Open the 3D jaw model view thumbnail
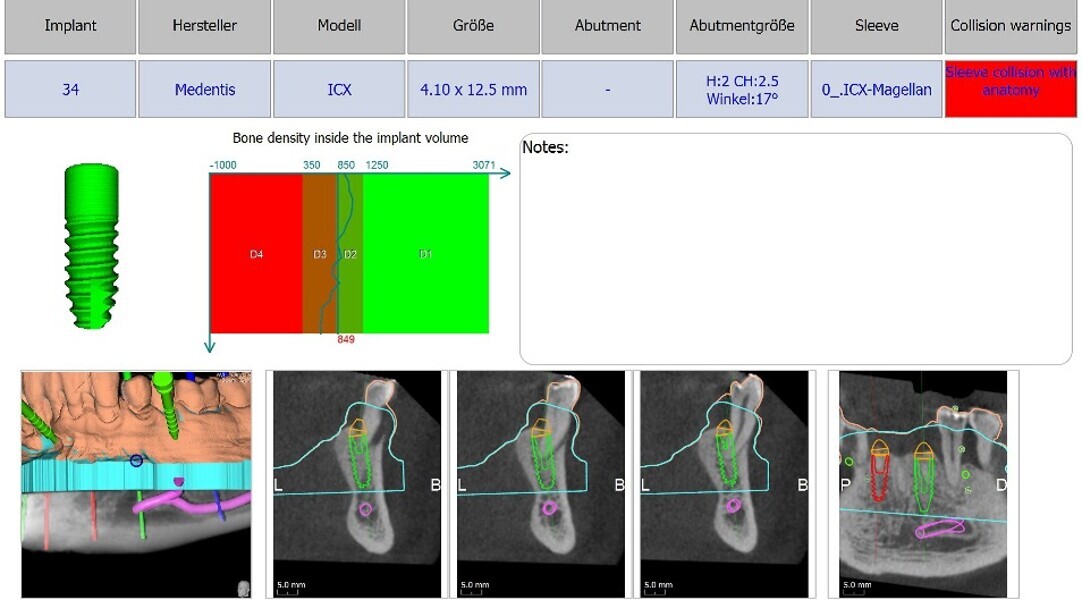The image size is (1082, 600). tap(137, 484)
